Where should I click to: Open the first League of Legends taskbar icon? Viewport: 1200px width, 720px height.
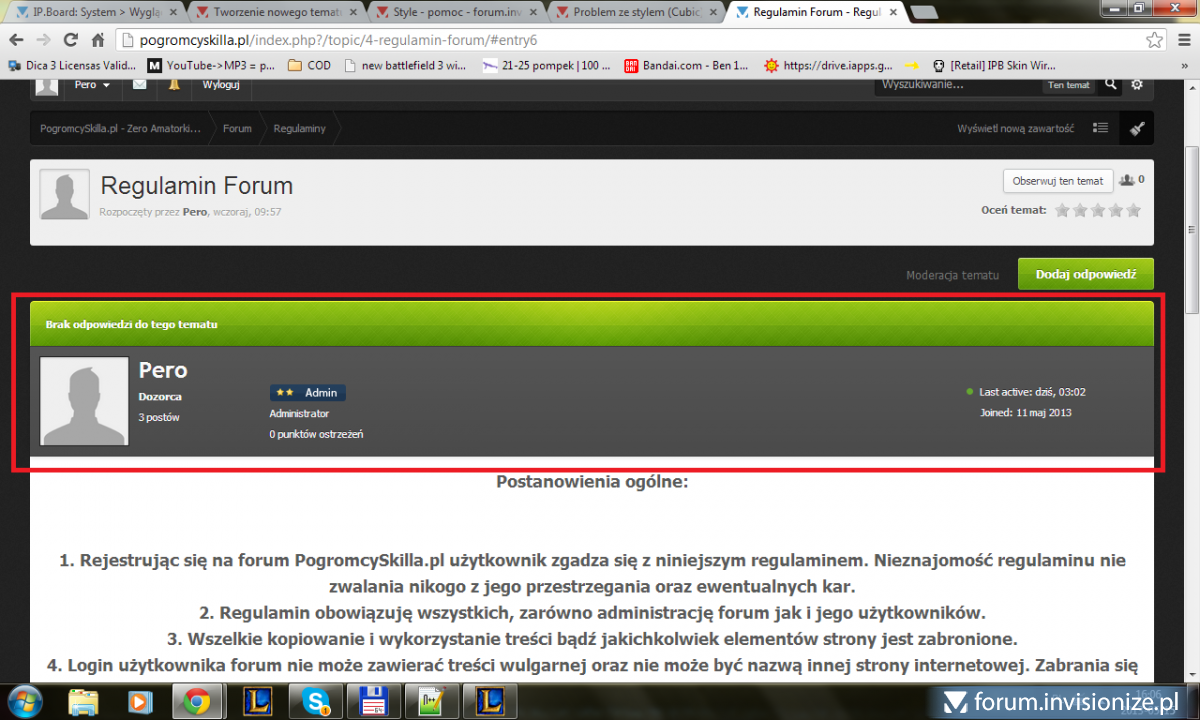(257, 702)
